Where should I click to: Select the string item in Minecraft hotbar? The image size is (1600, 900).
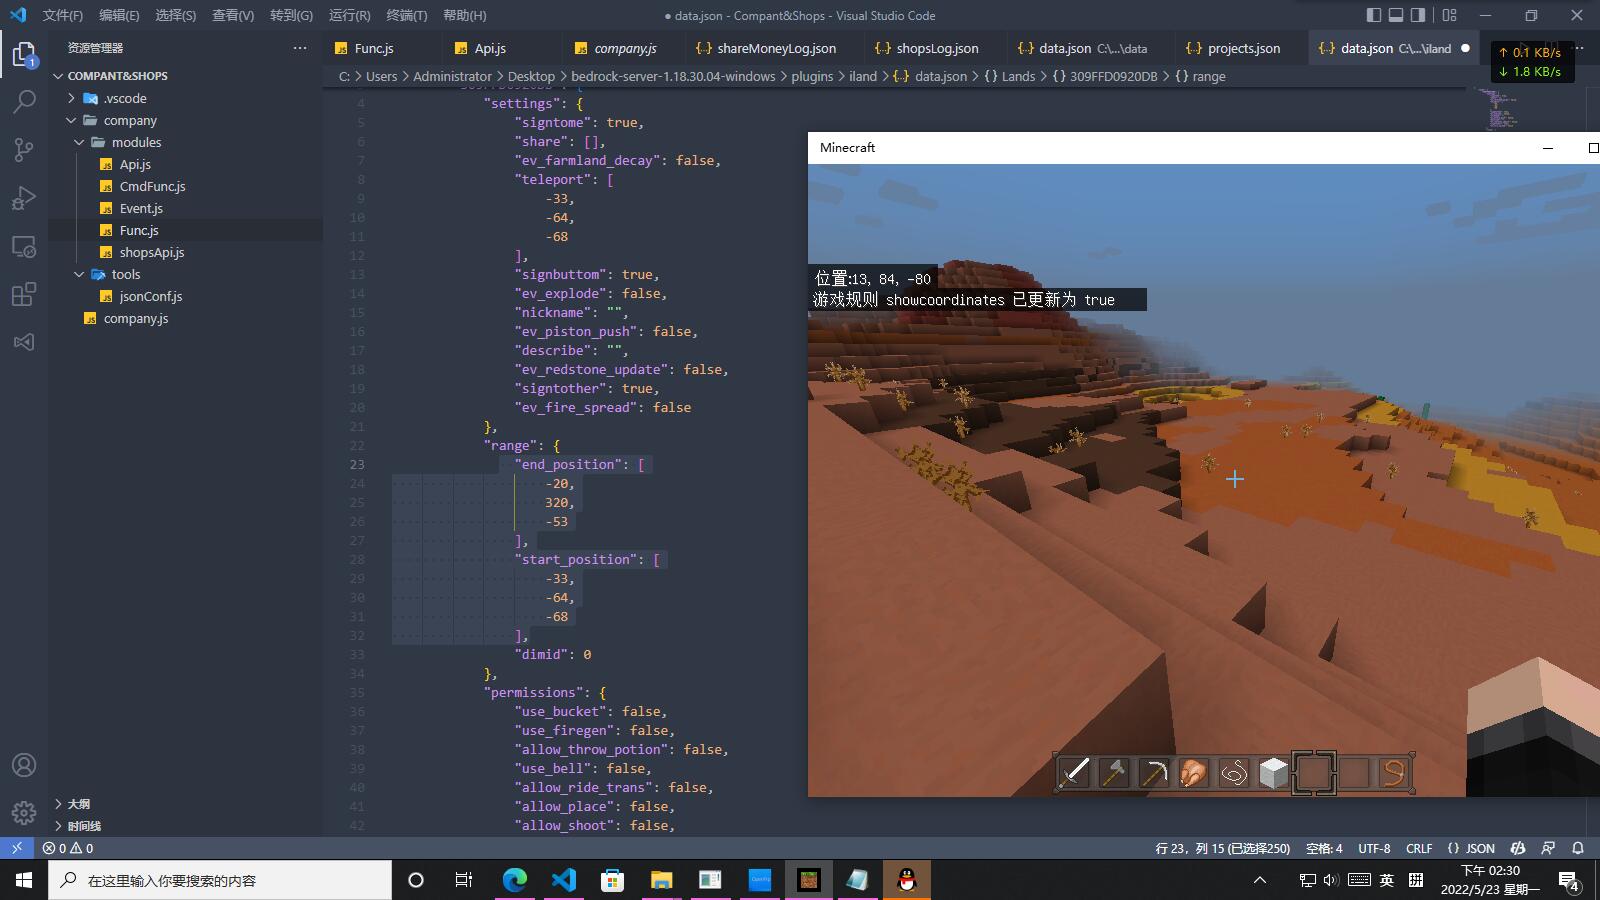[1234, 773]
